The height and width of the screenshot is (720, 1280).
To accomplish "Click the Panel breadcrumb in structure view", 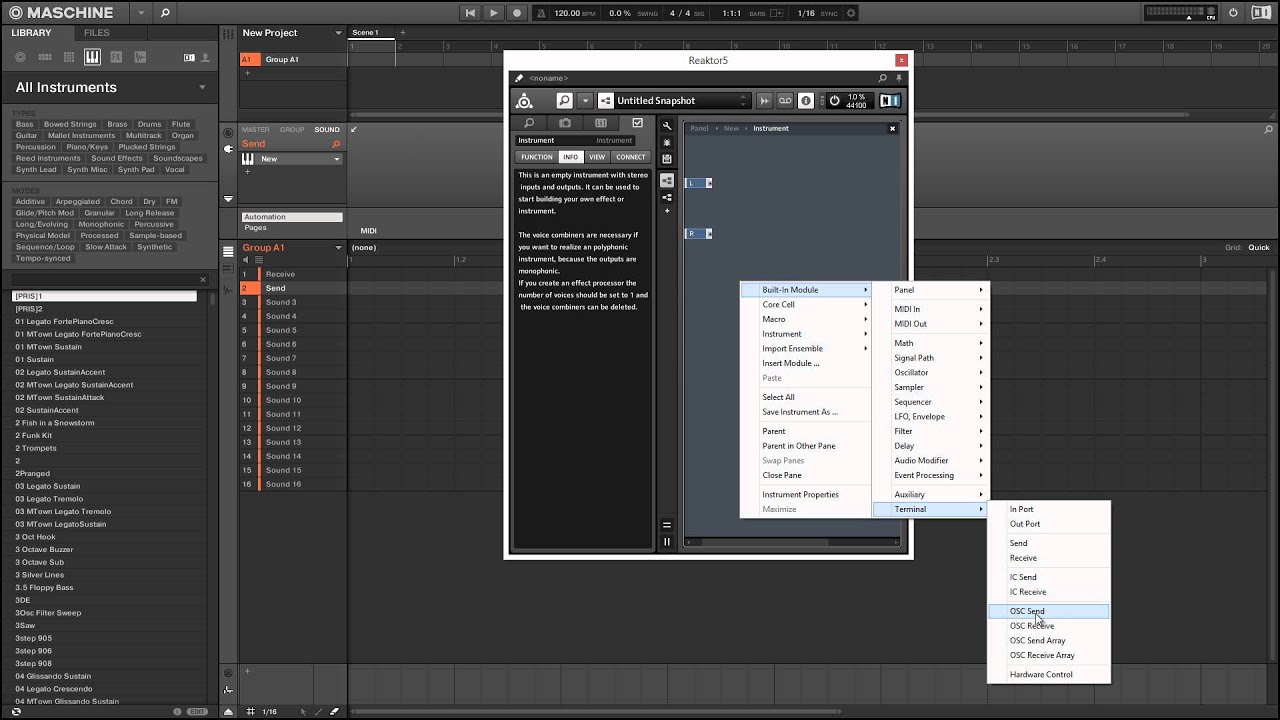I will 699,128.
